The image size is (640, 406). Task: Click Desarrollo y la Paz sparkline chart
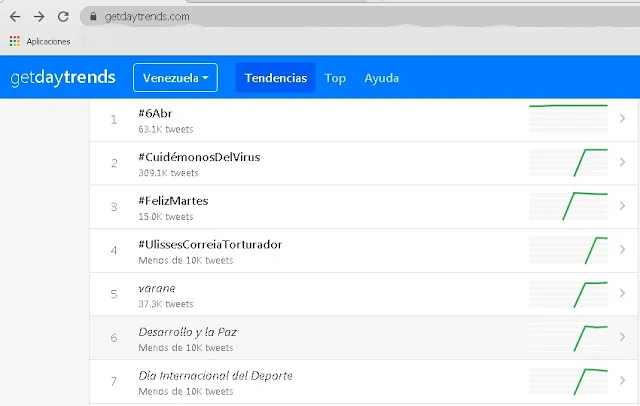click(568, 337)
